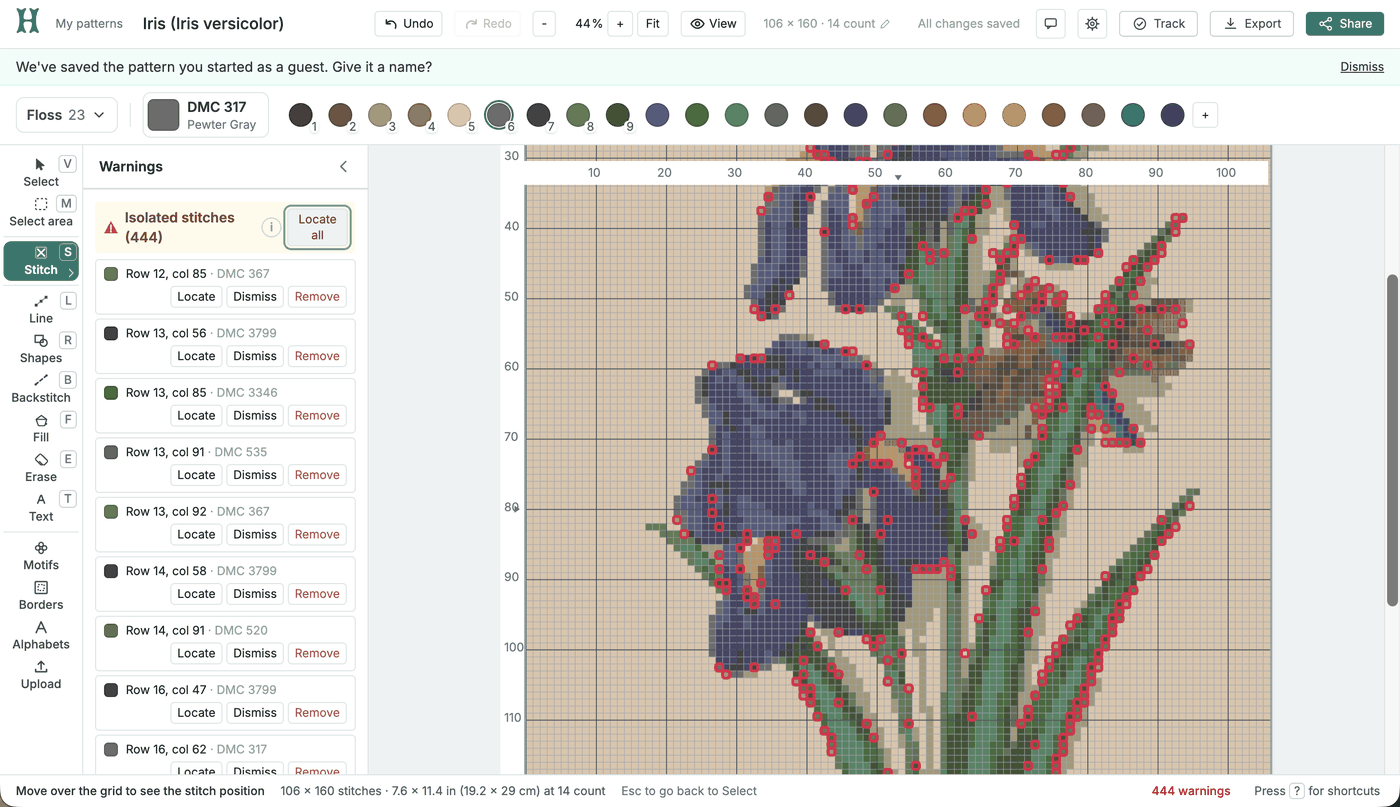
Task: Select floss color swatch number 5
Action: click(459, 115)
